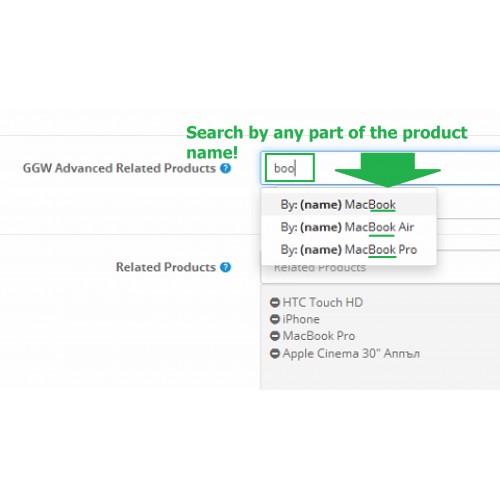Select the HTC Touch HD product name text

click(323, 303)
